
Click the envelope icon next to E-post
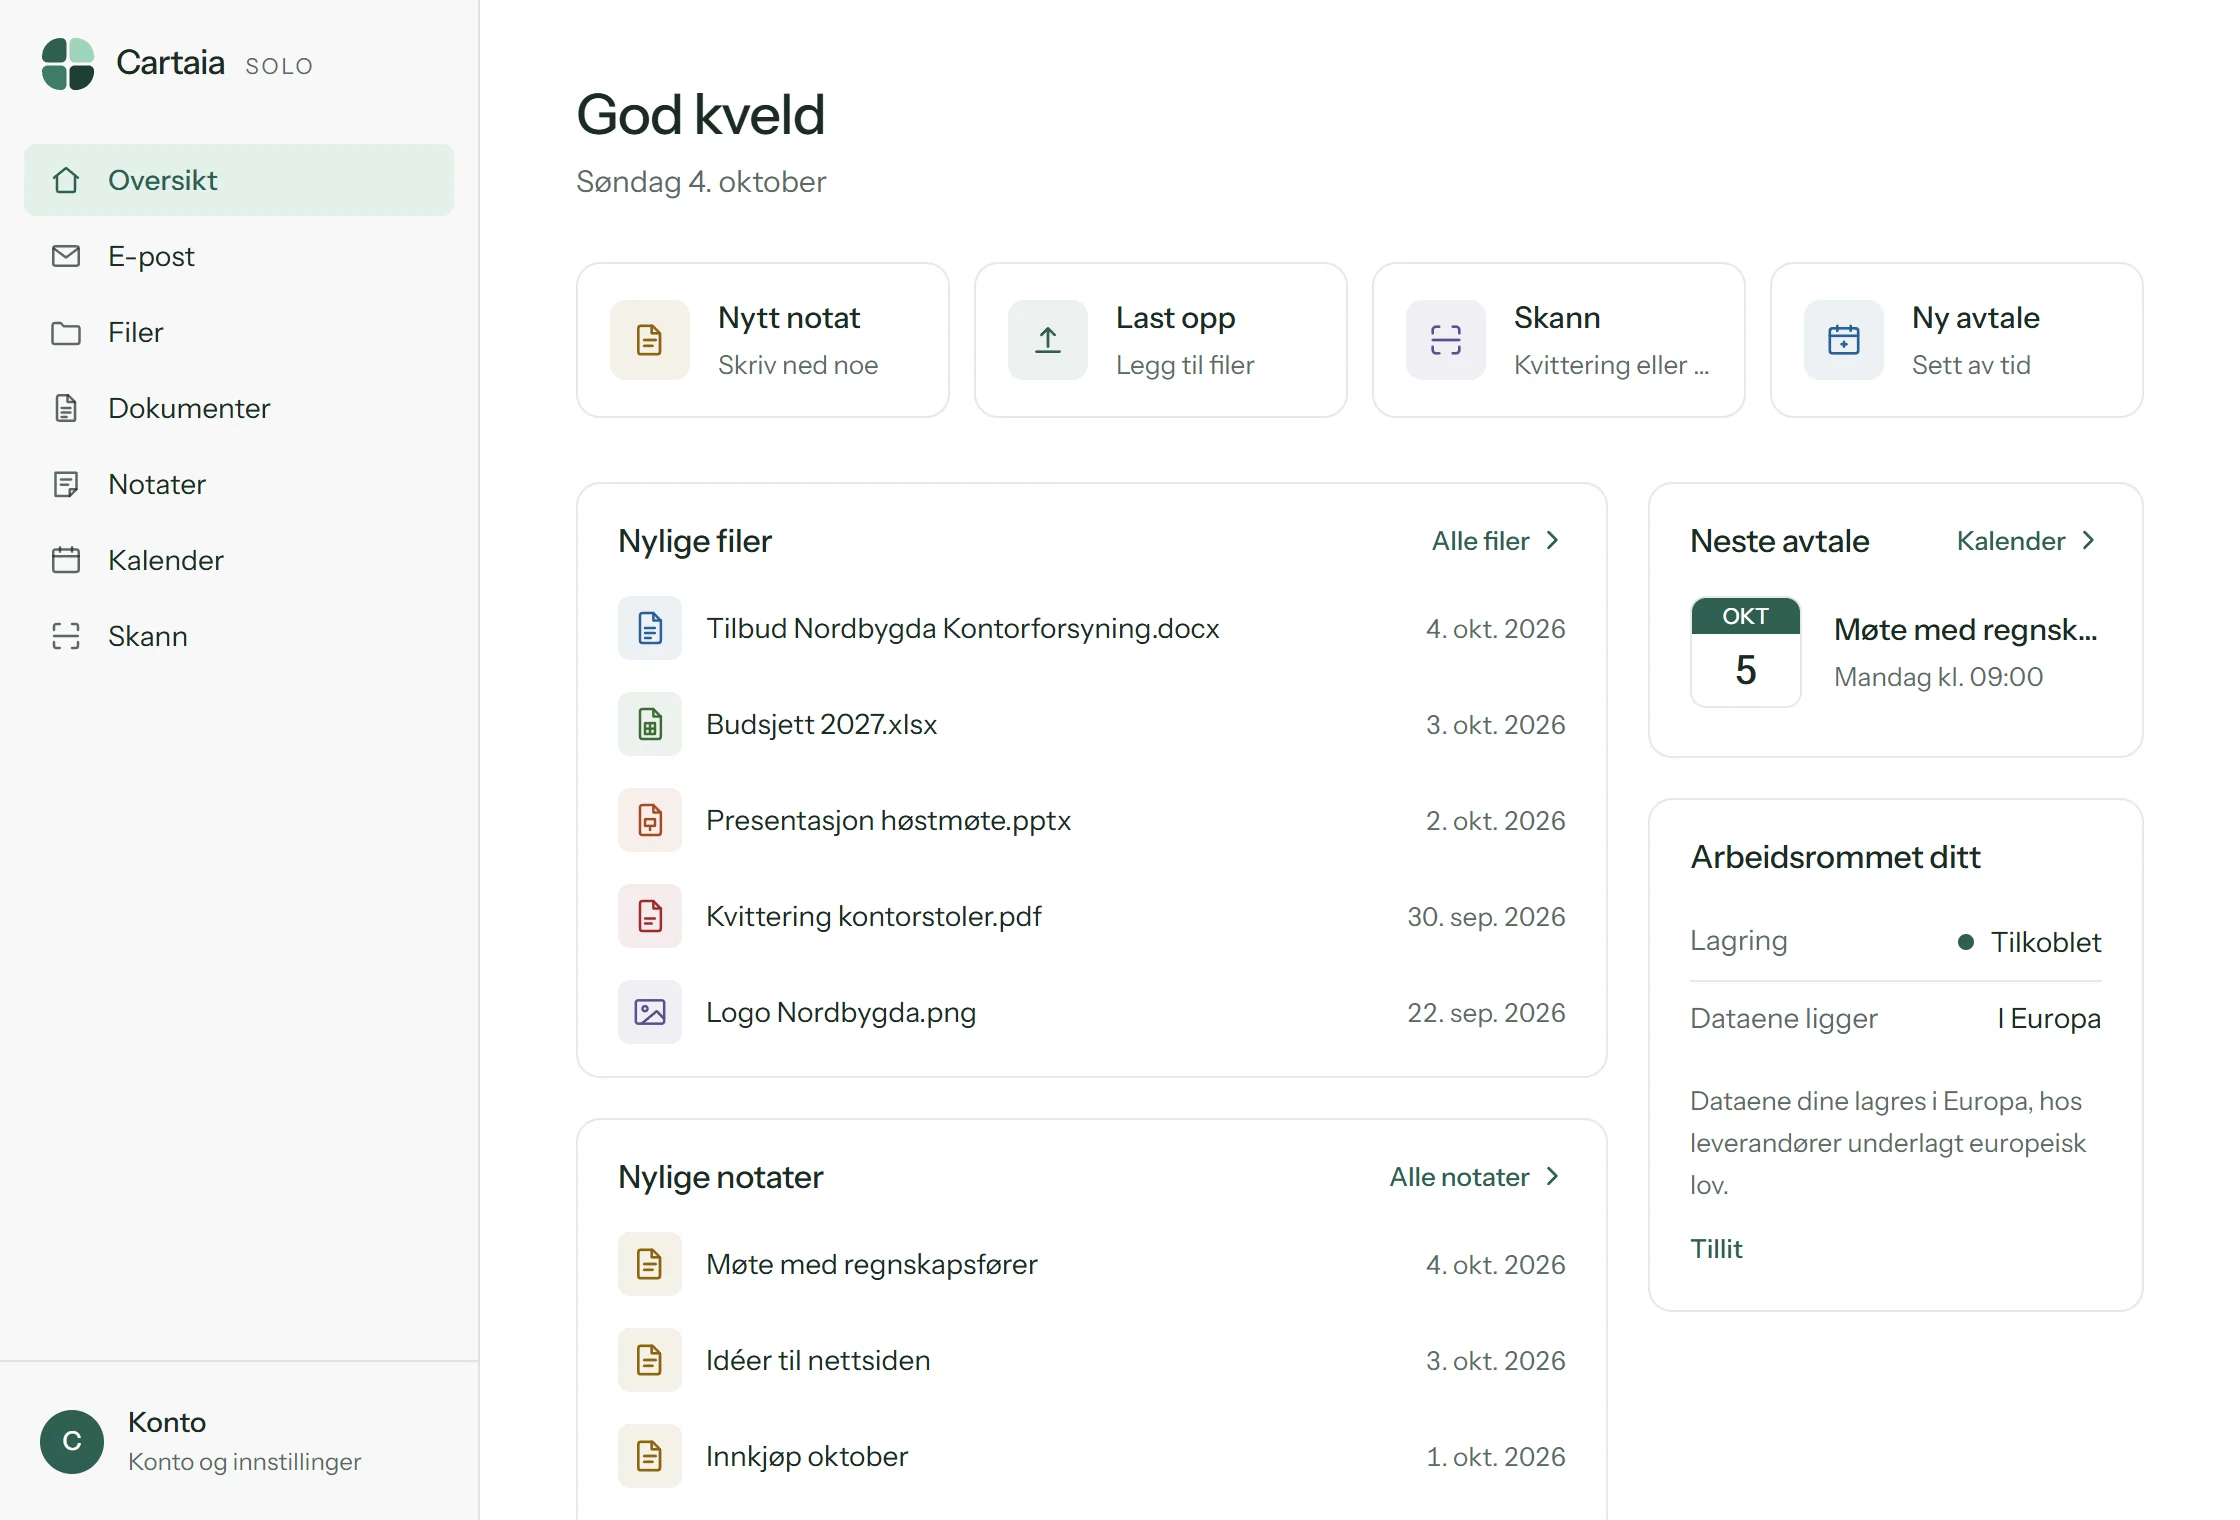pos(66,256)
